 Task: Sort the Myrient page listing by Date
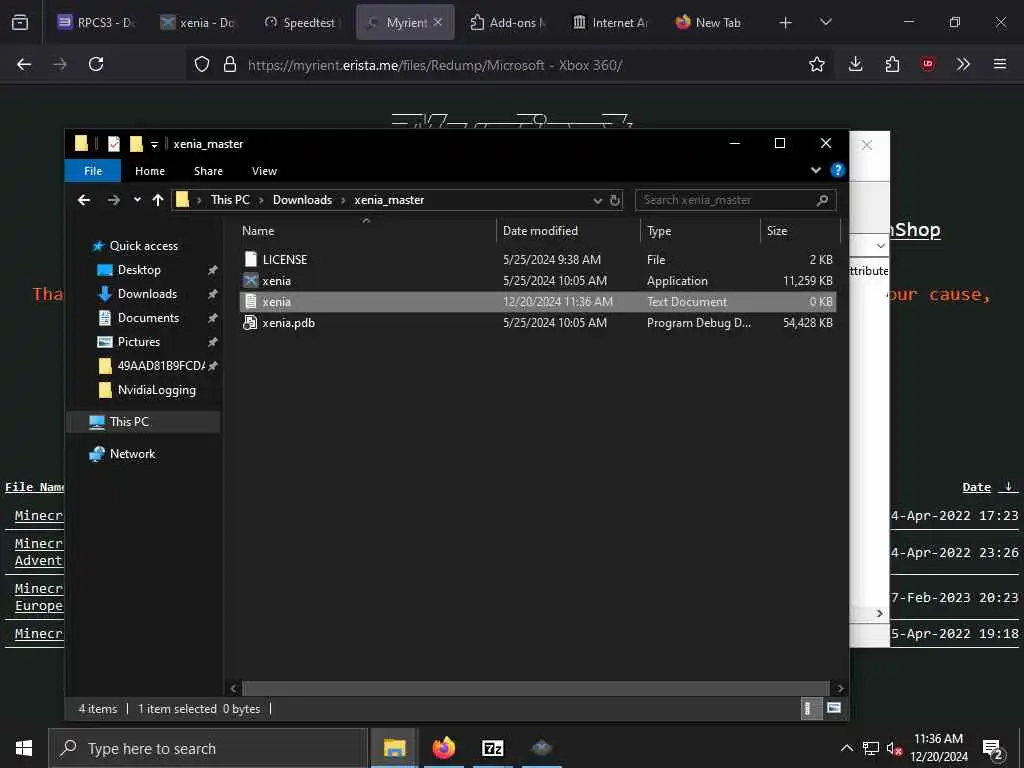tap(976, 488)
